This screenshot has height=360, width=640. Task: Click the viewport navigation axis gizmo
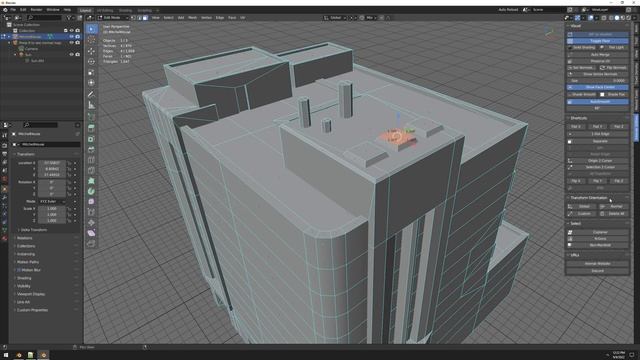coord(550,33)
